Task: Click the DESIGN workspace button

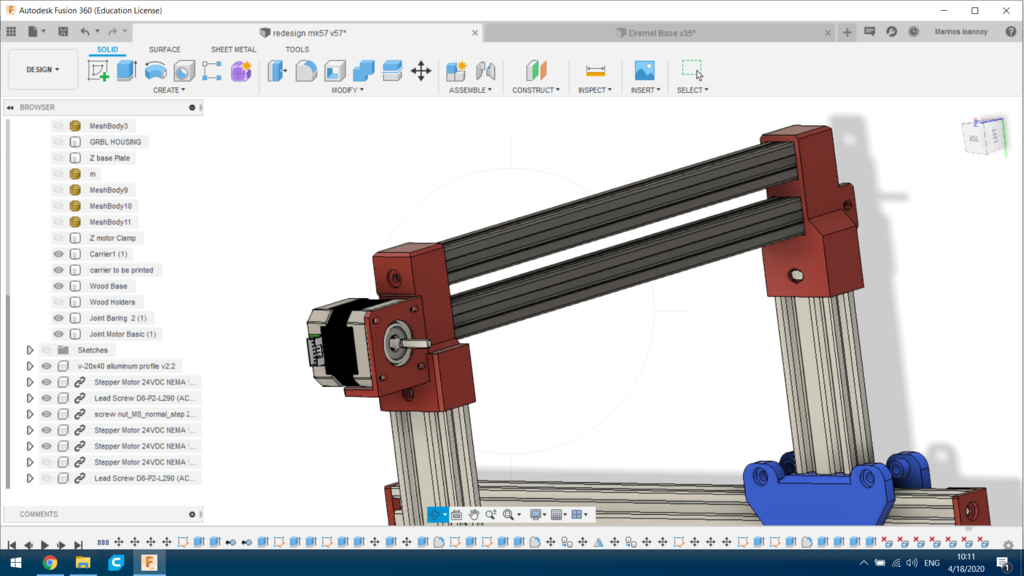Action: (42, 69)
